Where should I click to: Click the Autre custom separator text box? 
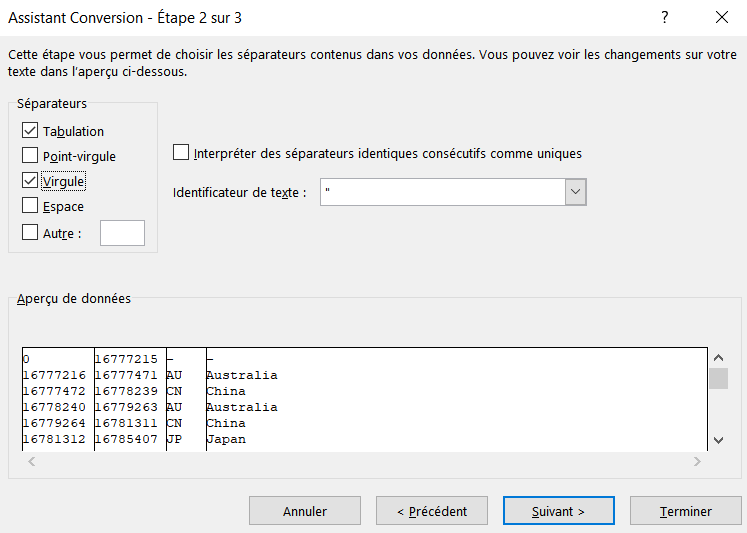point(122,233)
